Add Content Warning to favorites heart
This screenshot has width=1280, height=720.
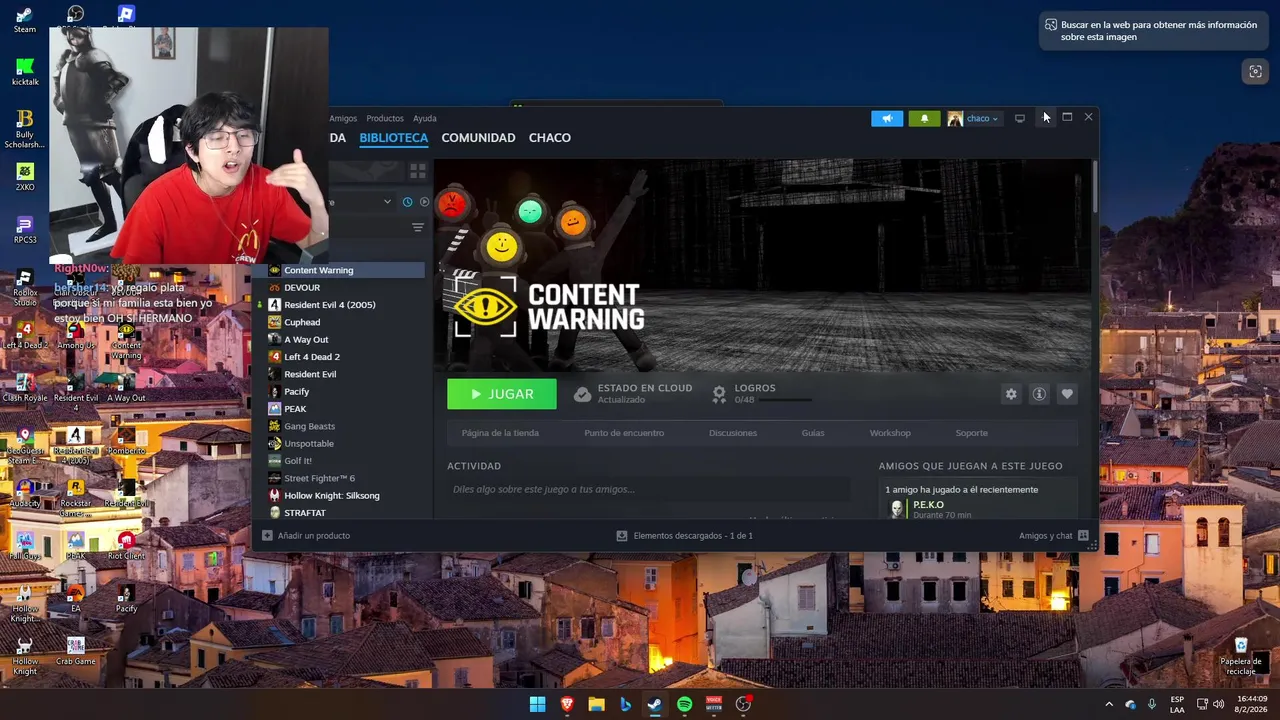pyautogui.click(x=1067, y=394)
